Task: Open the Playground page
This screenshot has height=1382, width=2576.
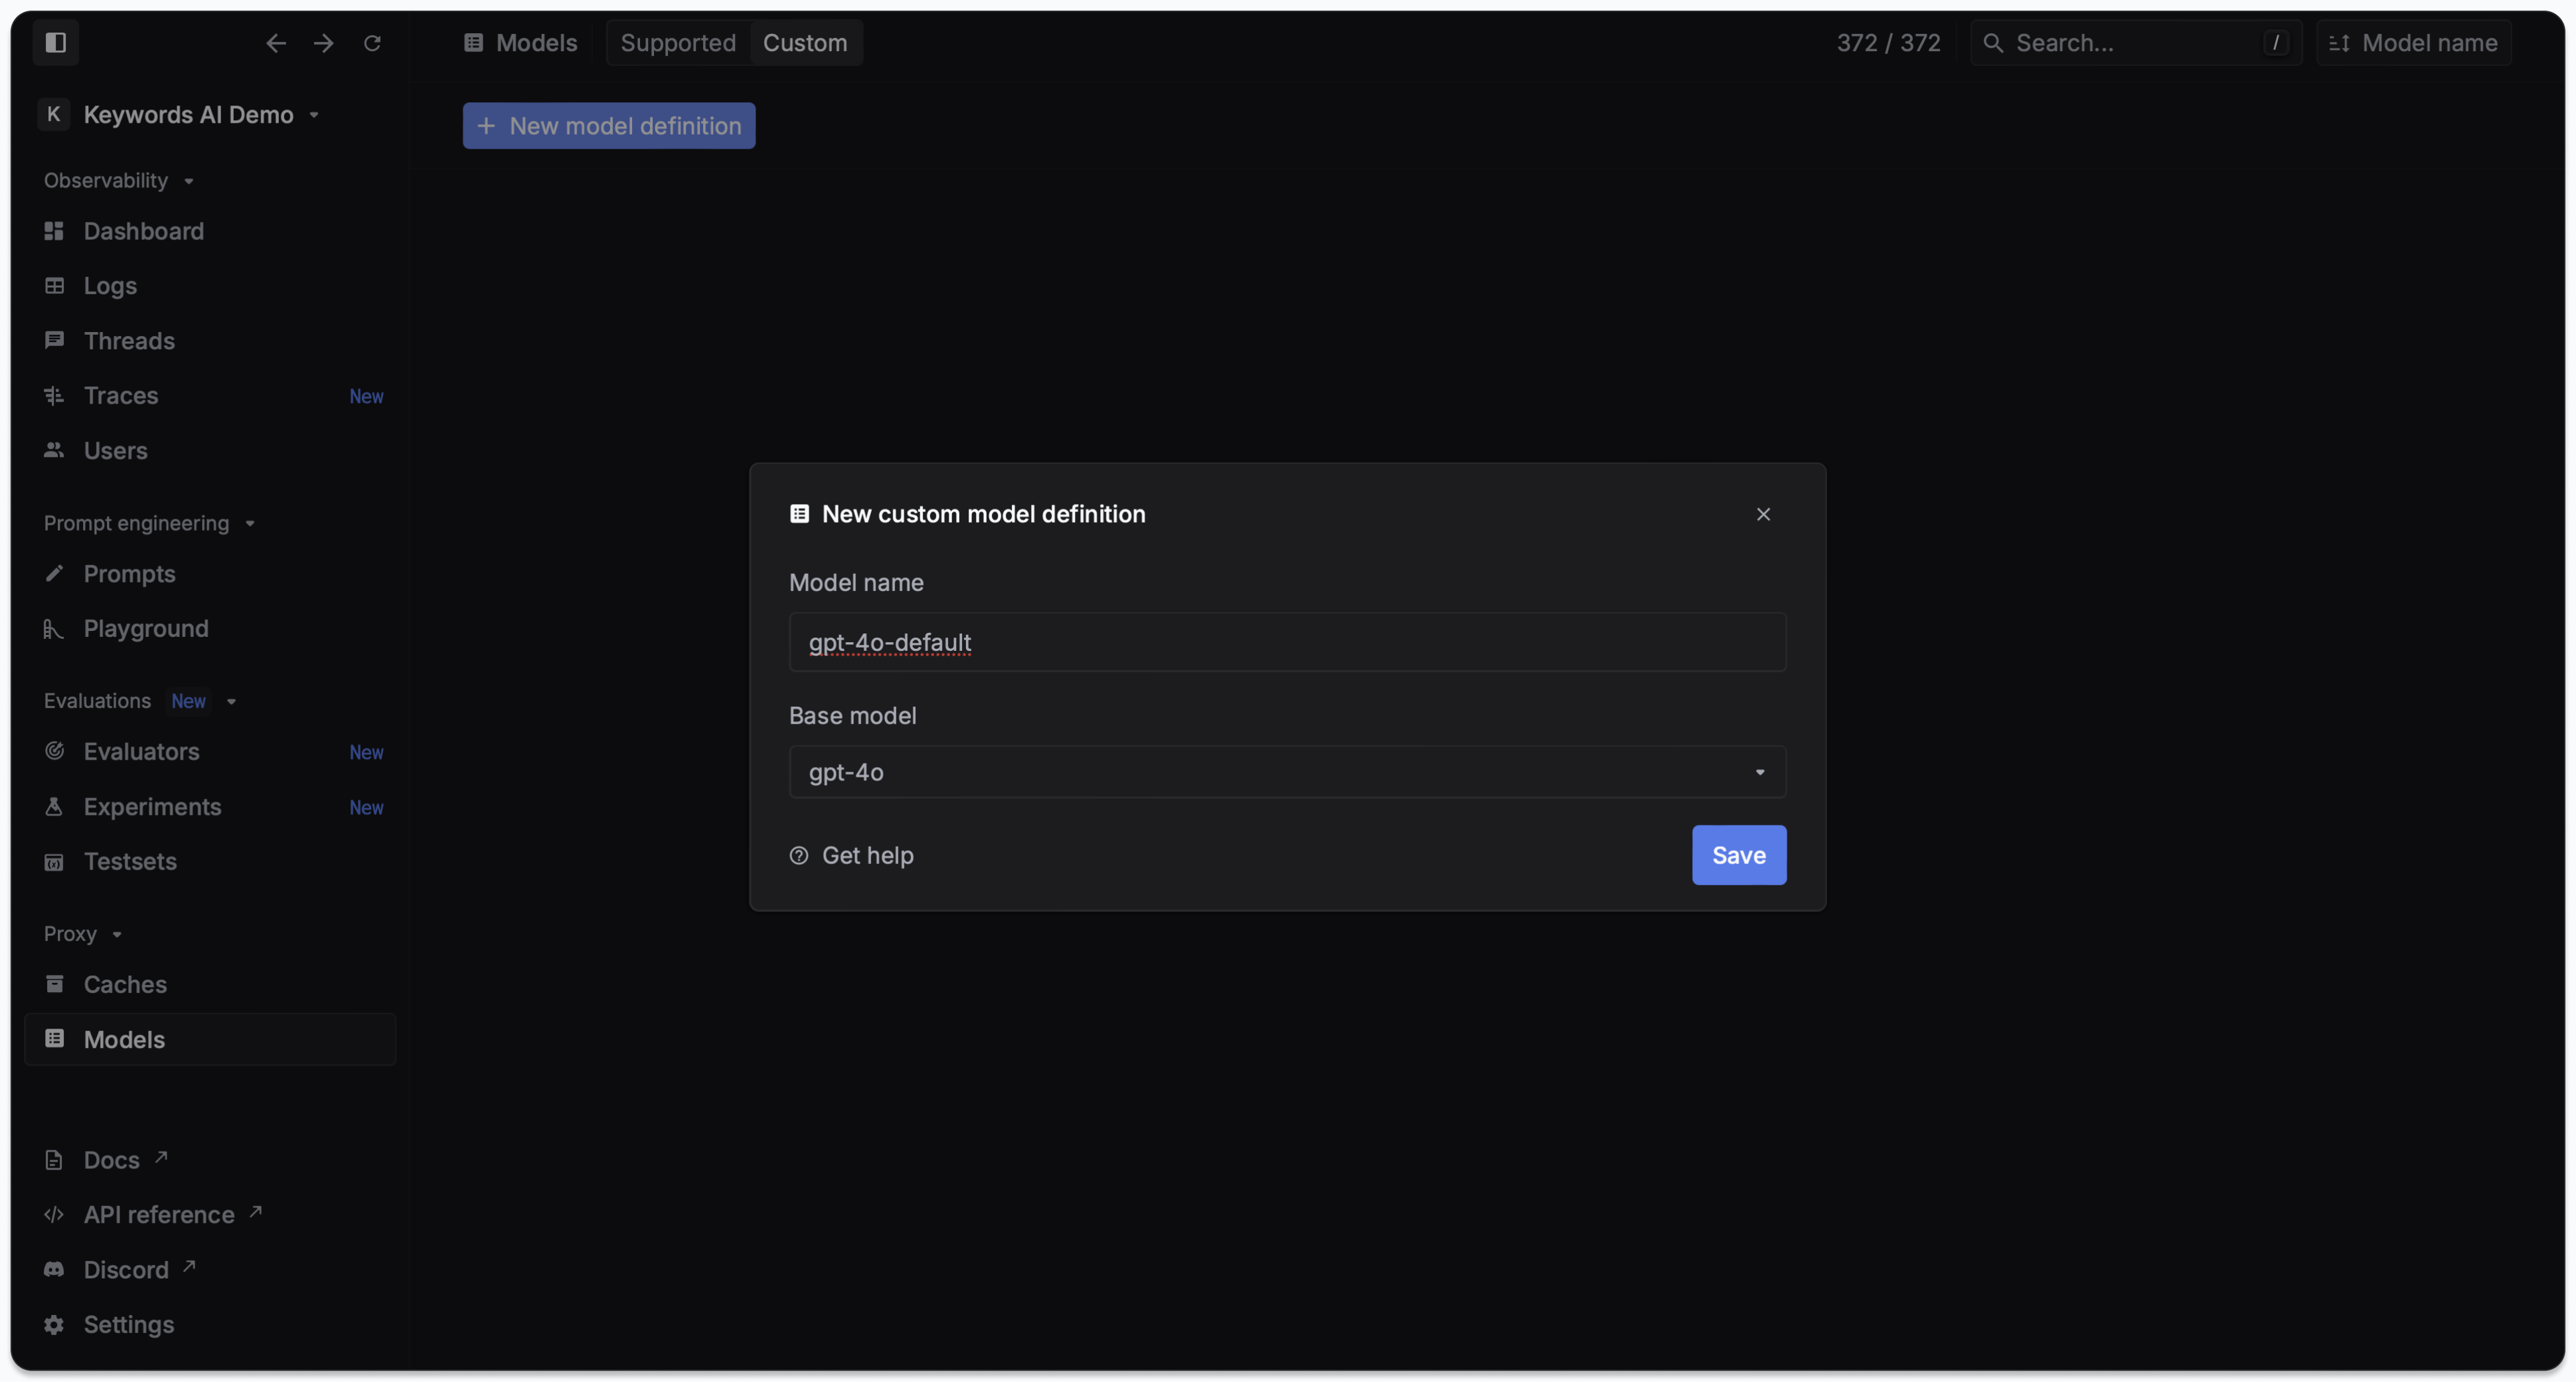Action: tap(210, 628)
